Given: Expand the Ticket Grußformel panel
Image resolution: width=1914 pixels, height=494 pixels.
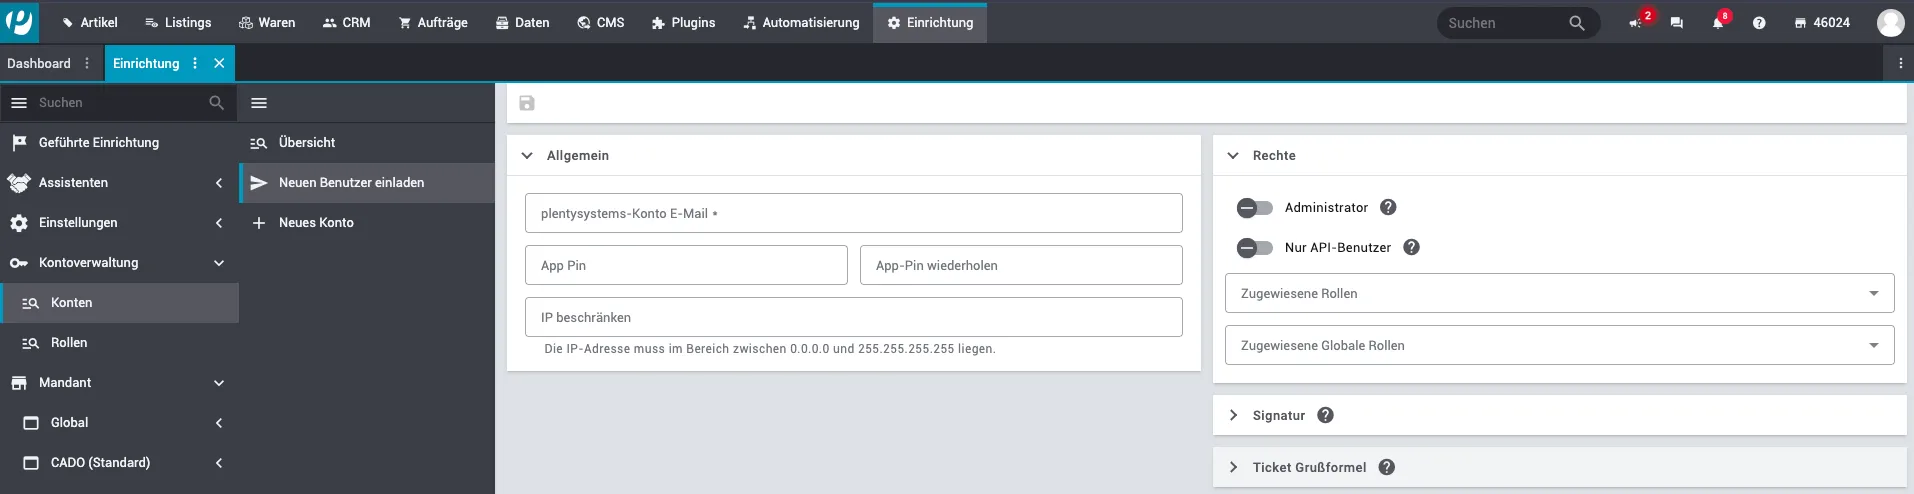Looking at the screenshot, I should tap(1233, 467).
